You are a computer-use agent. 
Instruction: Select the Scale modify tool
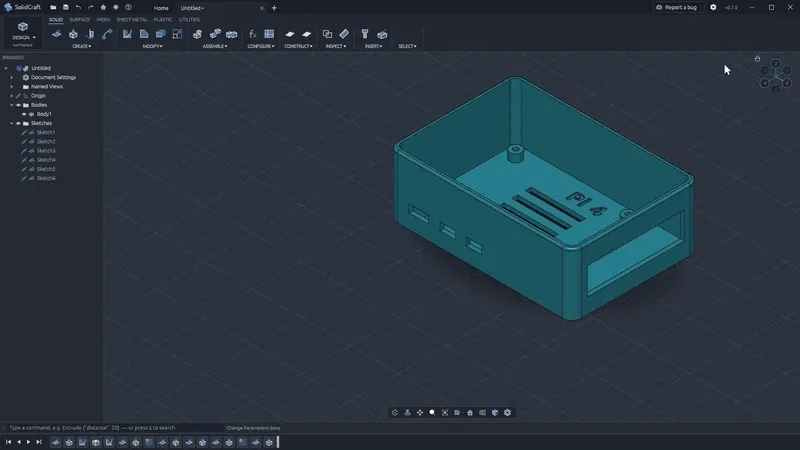click(177, 34)
